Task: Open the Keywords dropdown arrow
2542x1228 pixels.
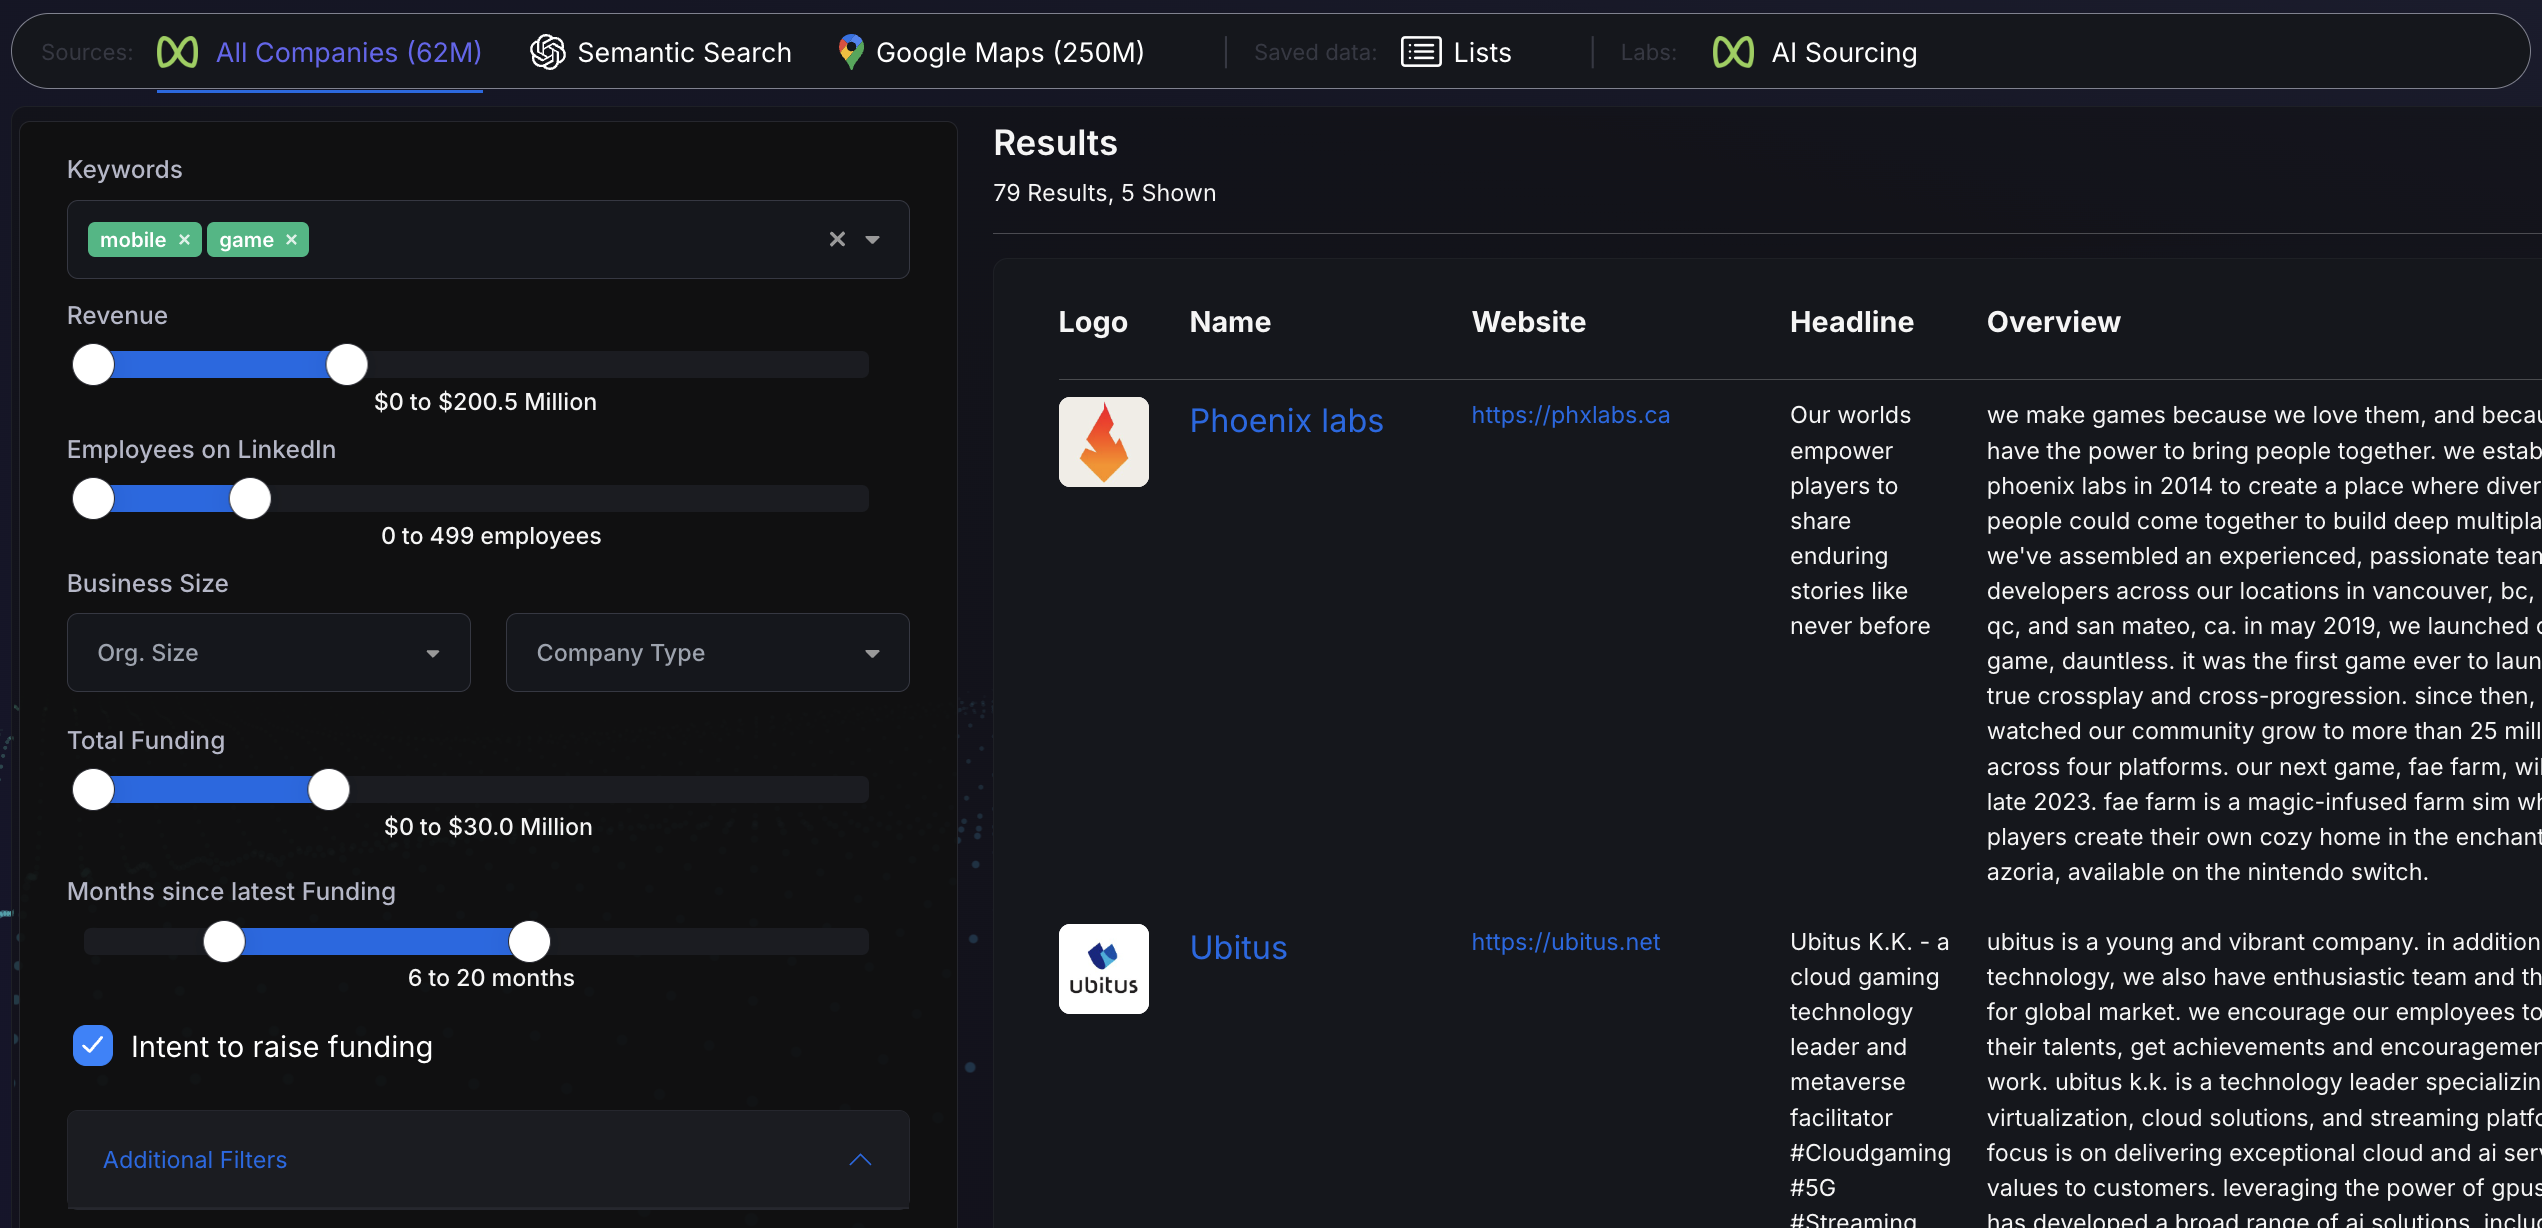Action: (x=873, y=240)
